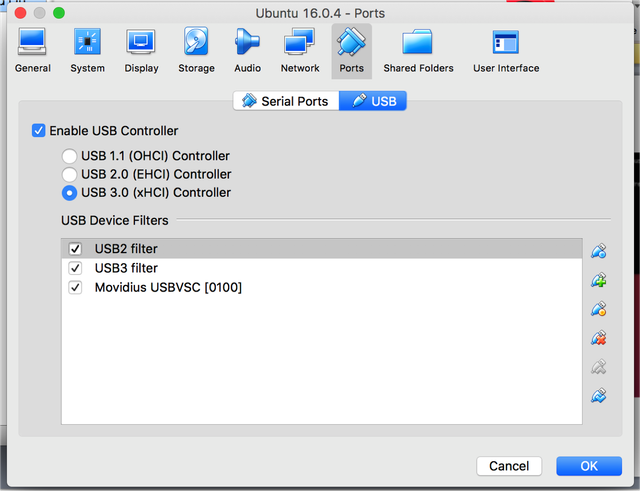Open the System settings section
The width and height of the screenshot is (640, 491).
pos(87,51)
